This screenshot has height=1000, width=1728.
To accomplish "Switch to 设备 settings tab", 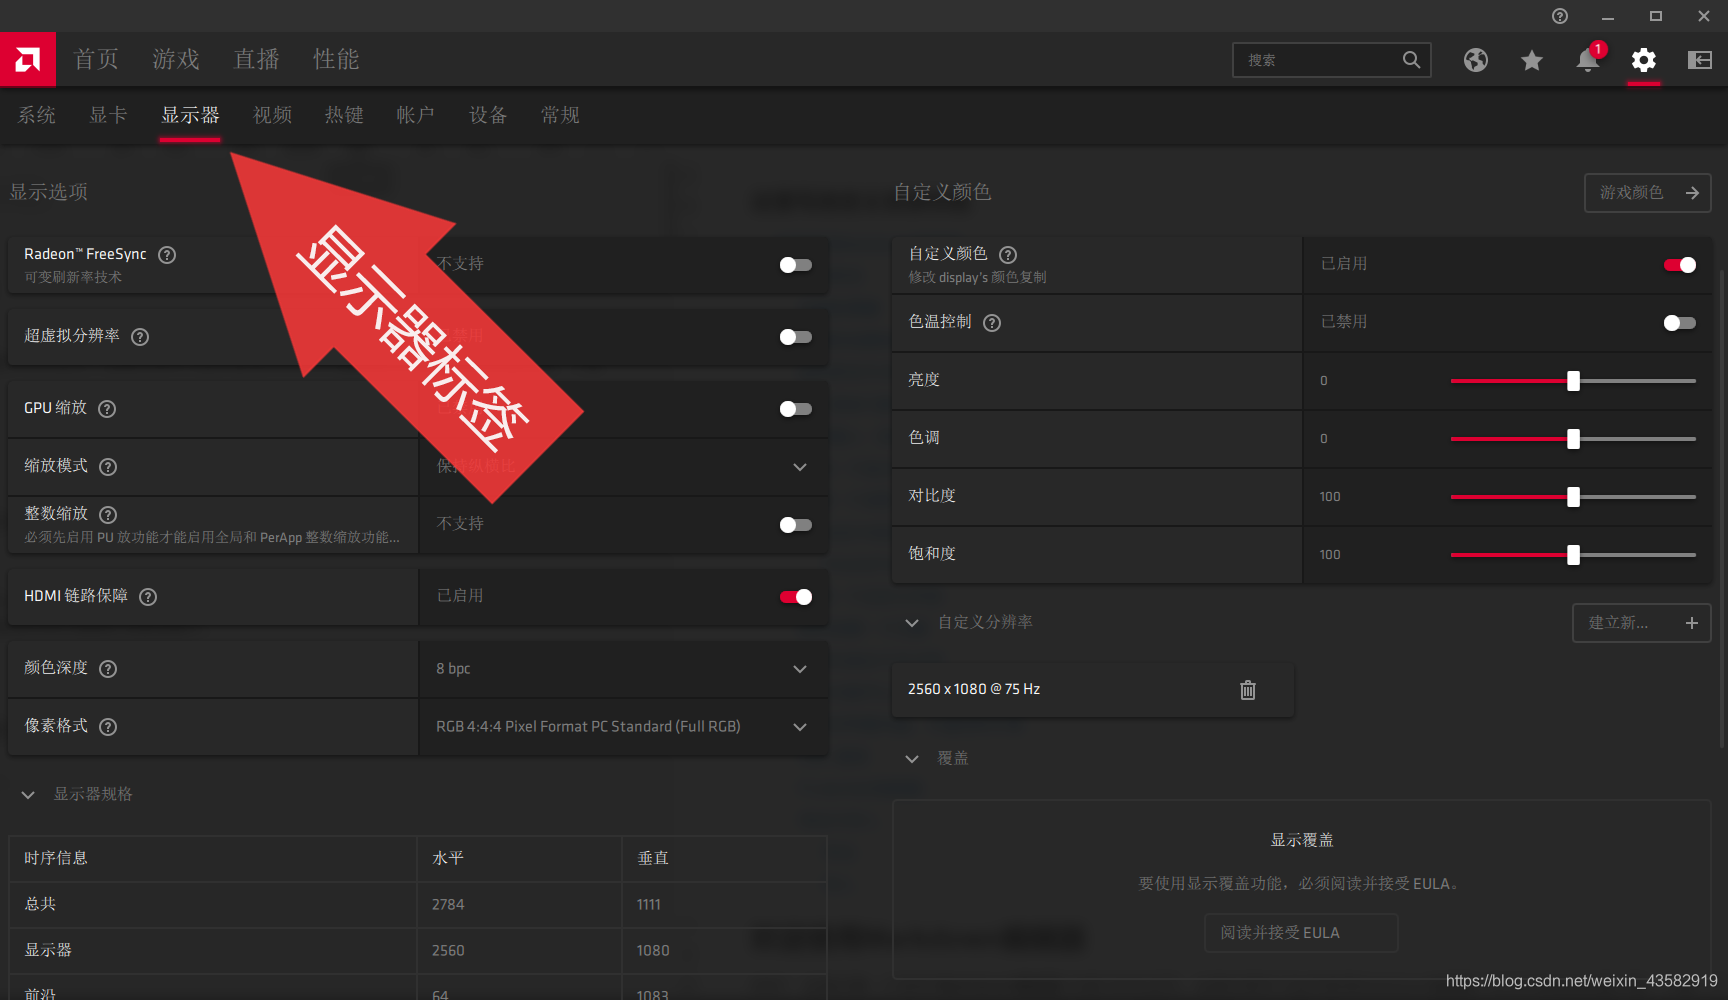I will pyautogui.click(x=489, y=116).
